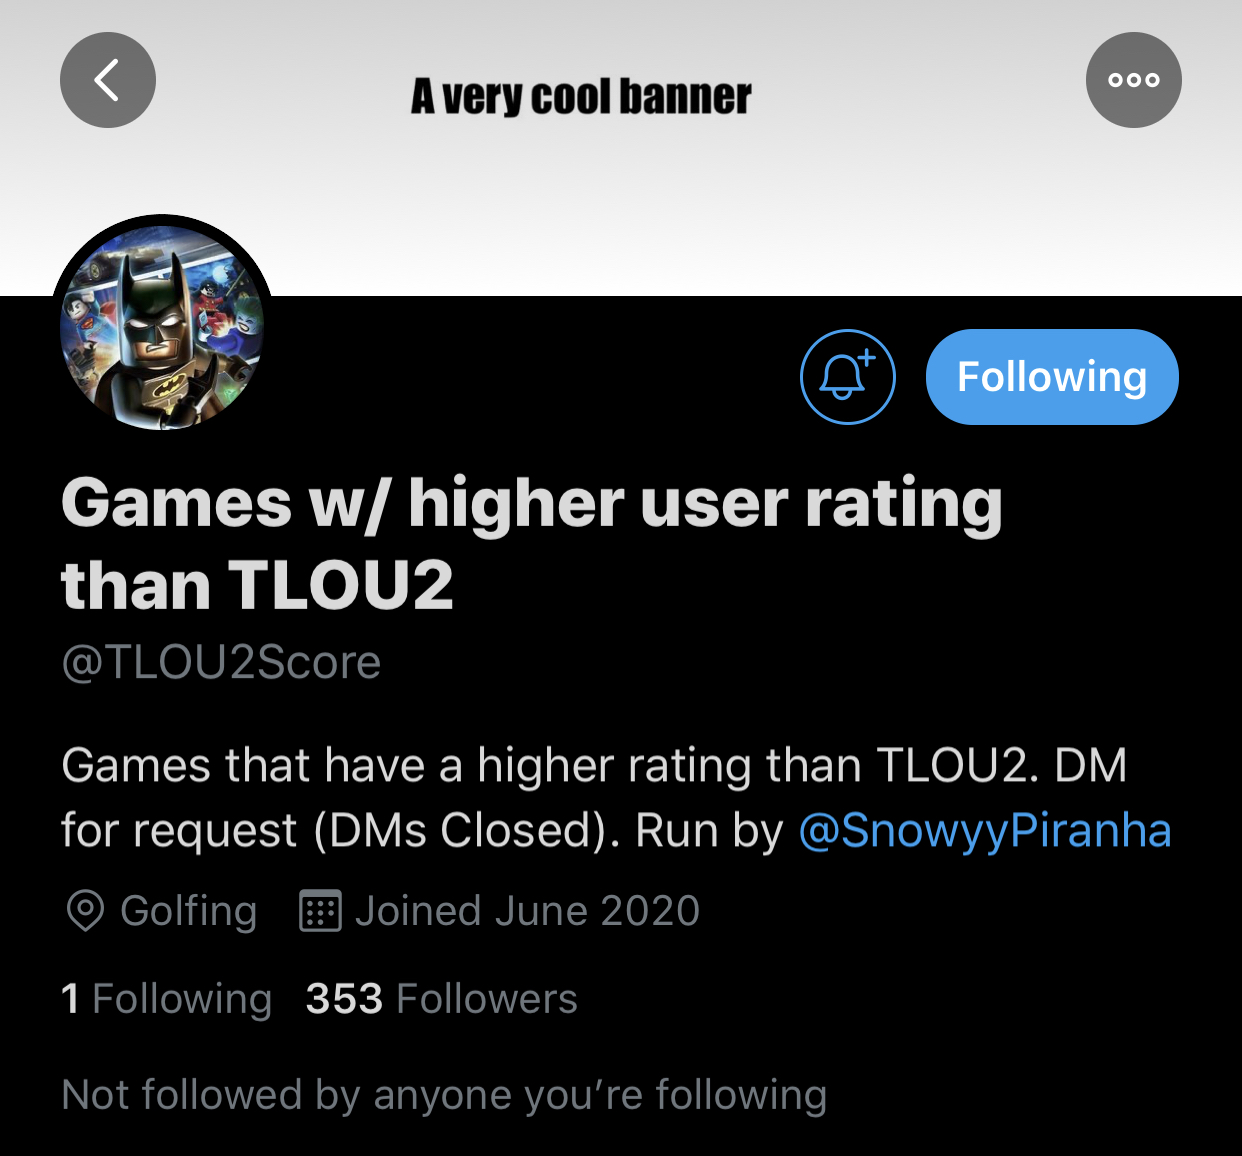Tap 'Not followed by anyone you're following'

444,1095
